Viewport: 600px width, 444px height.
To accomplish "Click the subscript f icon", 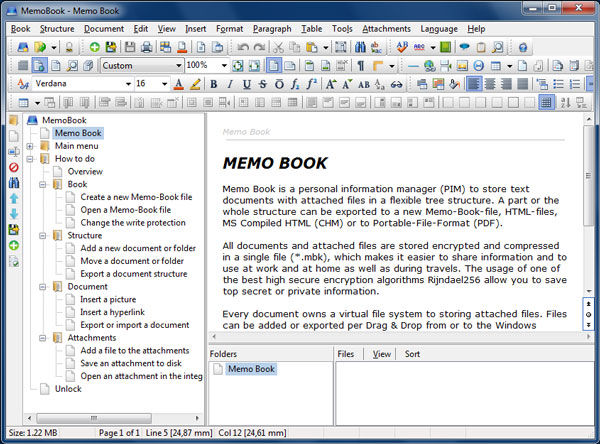I will [x=295, y=84].
